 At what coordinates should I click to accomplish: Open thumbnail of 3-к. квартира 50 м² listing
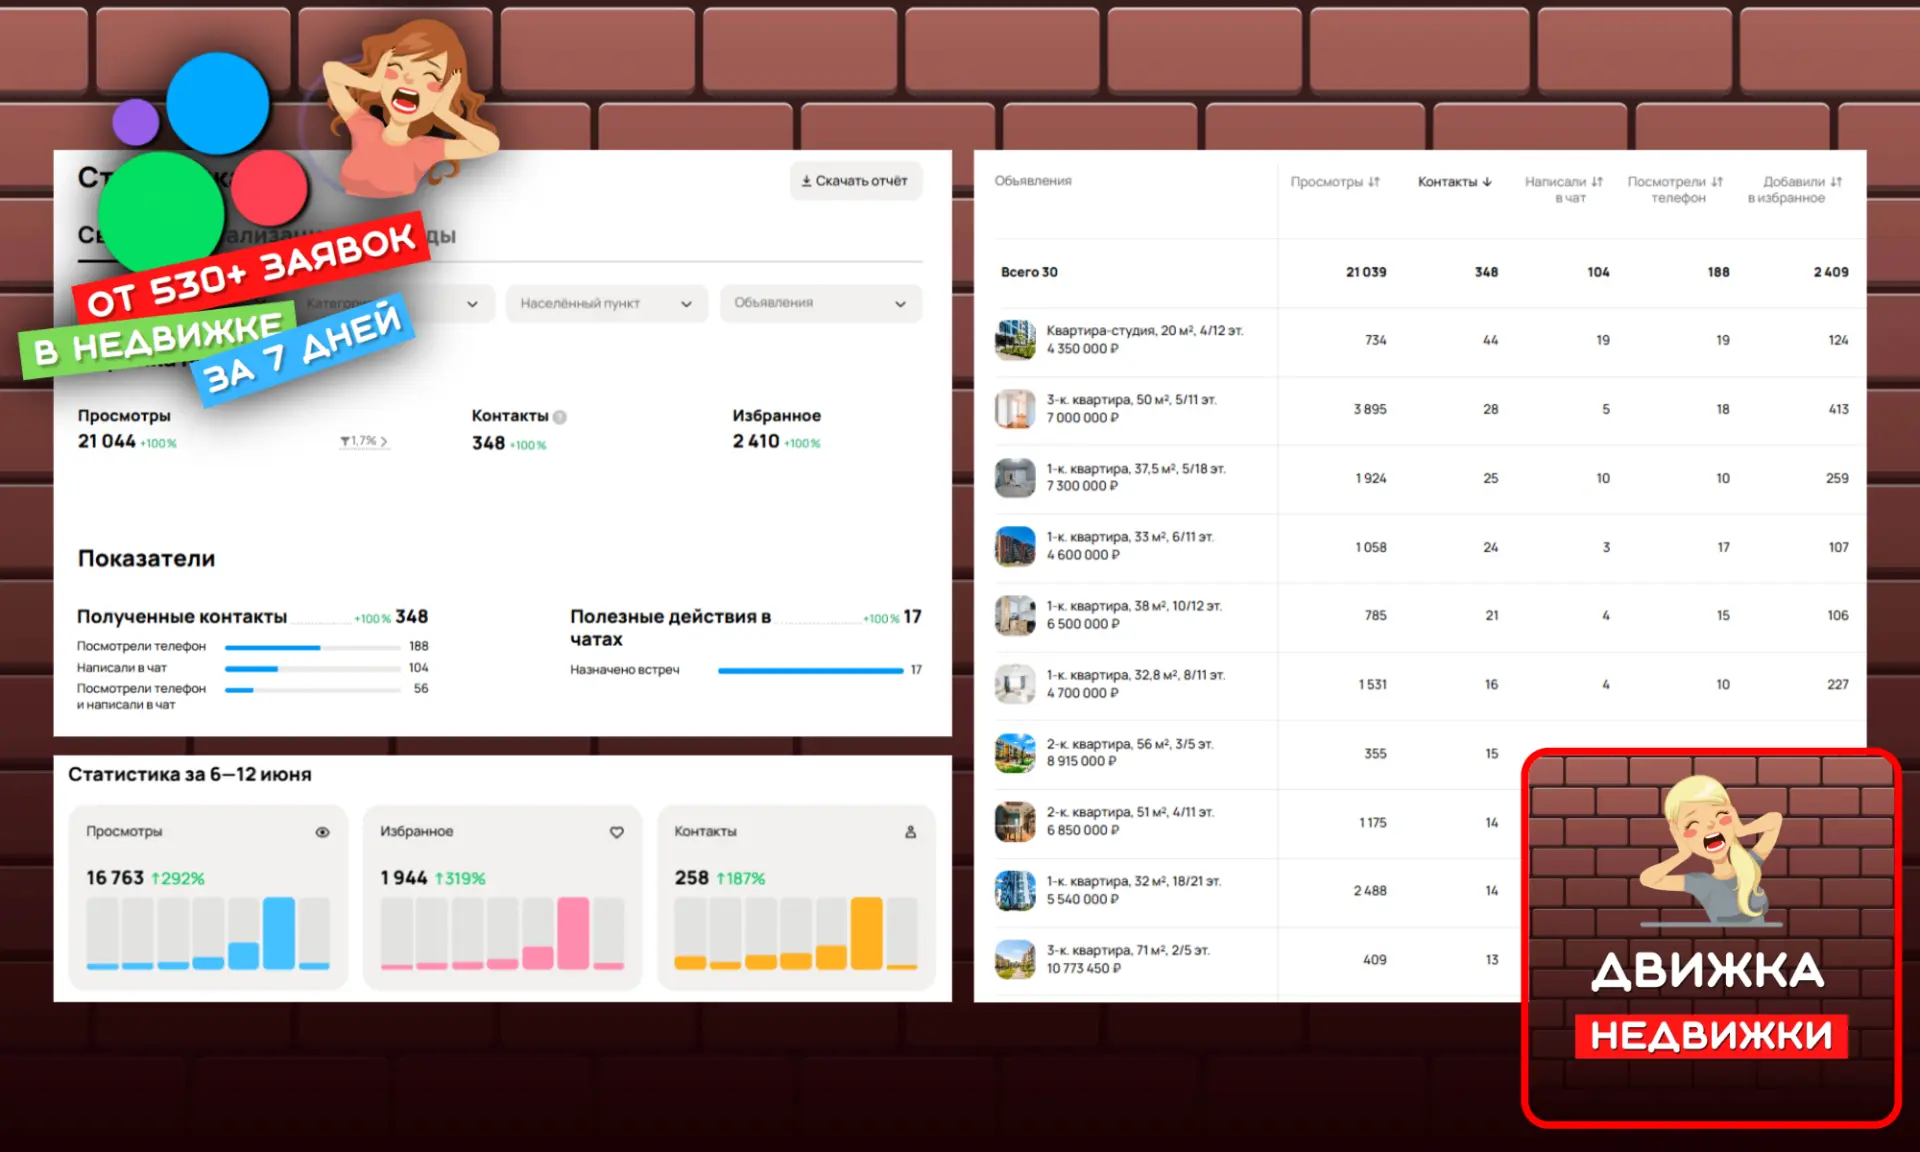[x=1015, y=409]
